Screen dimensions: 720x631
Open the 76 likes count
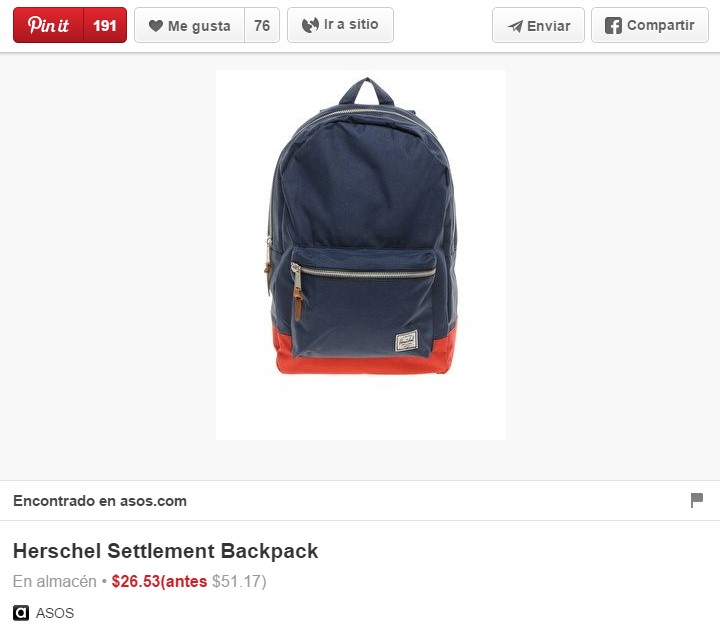(x=262, y=25)
